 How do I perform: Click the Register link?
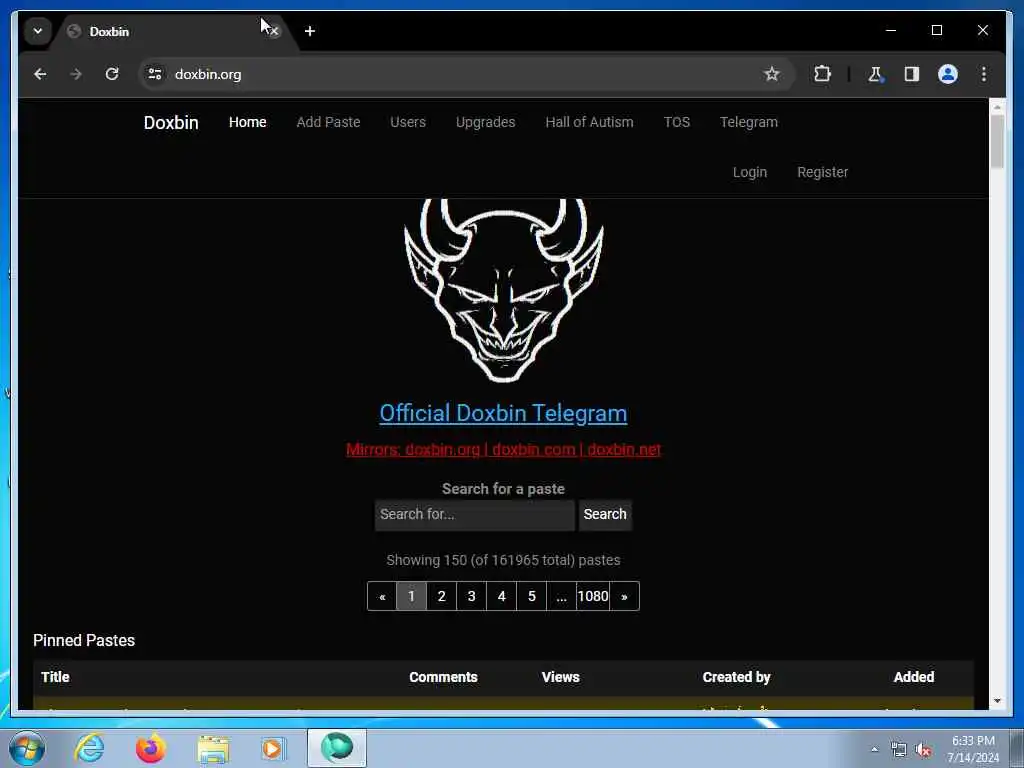pos(823,172)
